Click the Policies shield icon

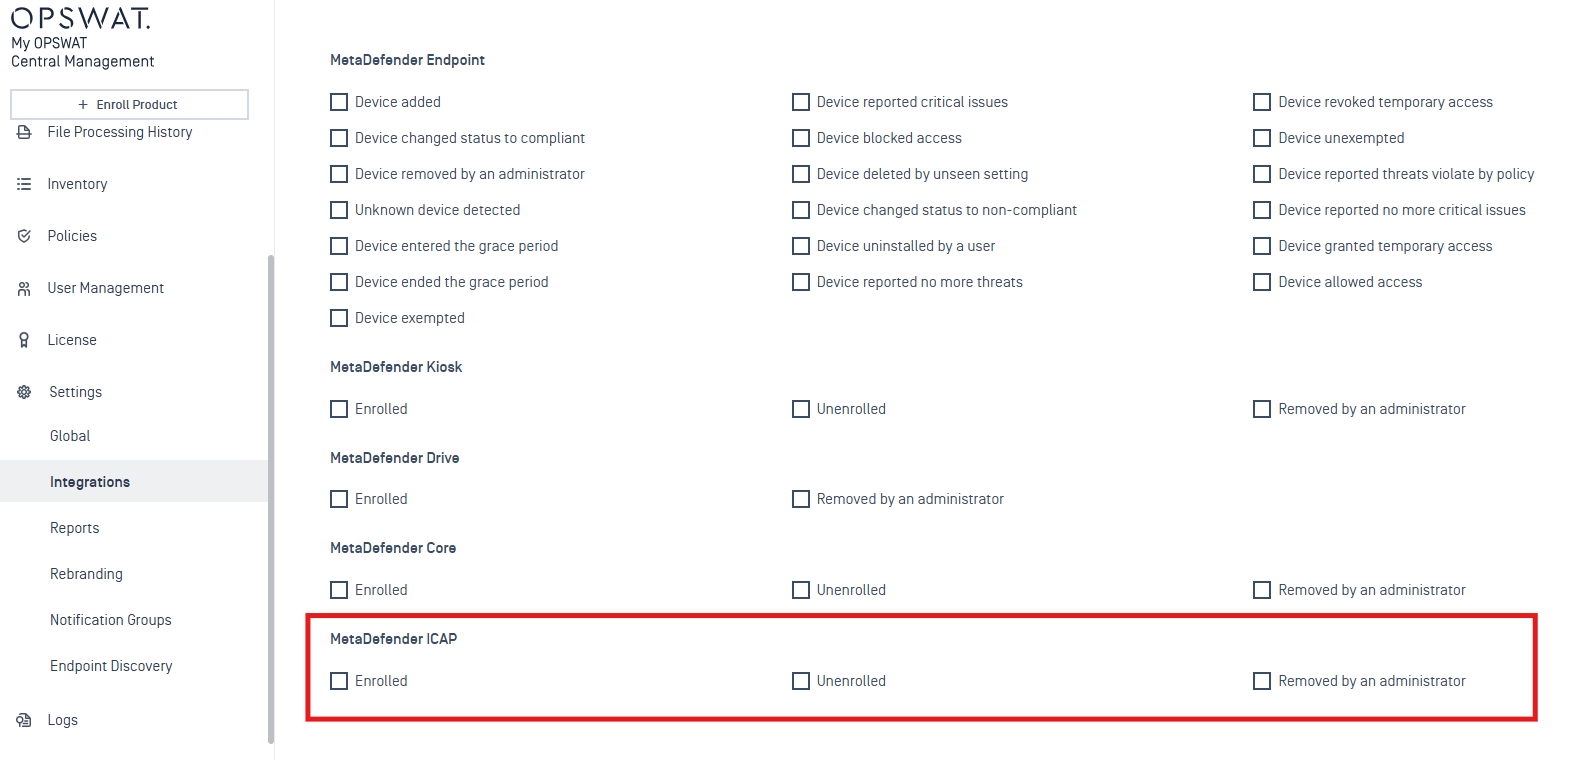[24, 236]
